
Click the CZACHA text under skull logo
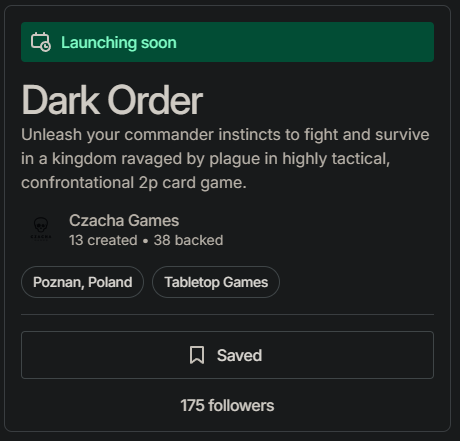pyautogui.click(x=41, y=237)
